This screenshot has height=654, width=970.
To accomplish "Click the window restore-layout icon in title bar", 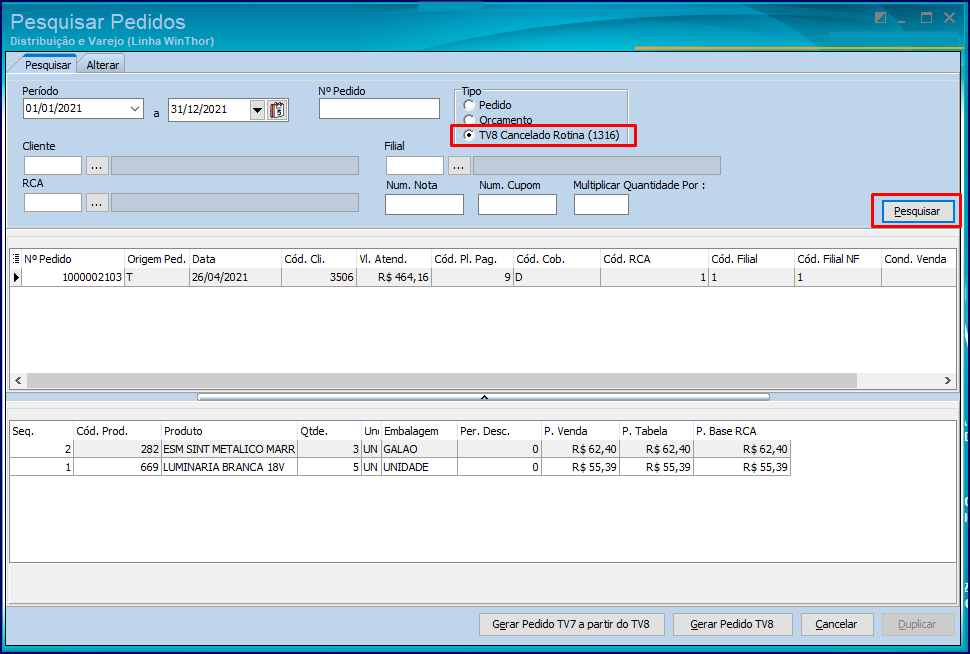I will pyautogui.click(x=880, y=18).
